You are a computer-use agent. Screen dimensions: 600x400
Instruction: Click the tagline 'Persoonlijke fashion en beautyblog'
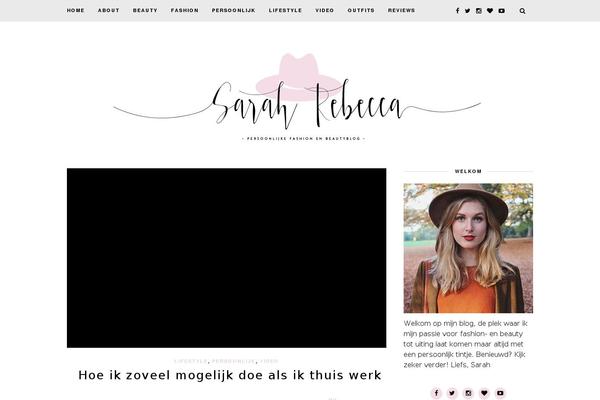304,139
